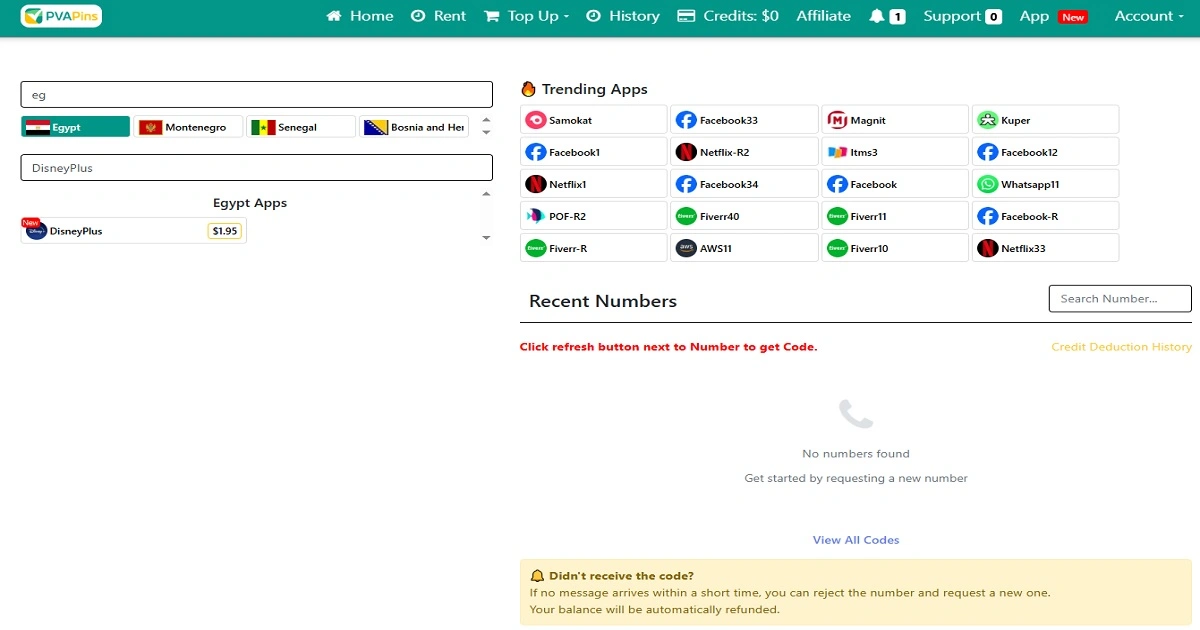
Task: Select DisneyPlus app in Egypt Apps
Action: pyautogui.click(x=134, y=231)
